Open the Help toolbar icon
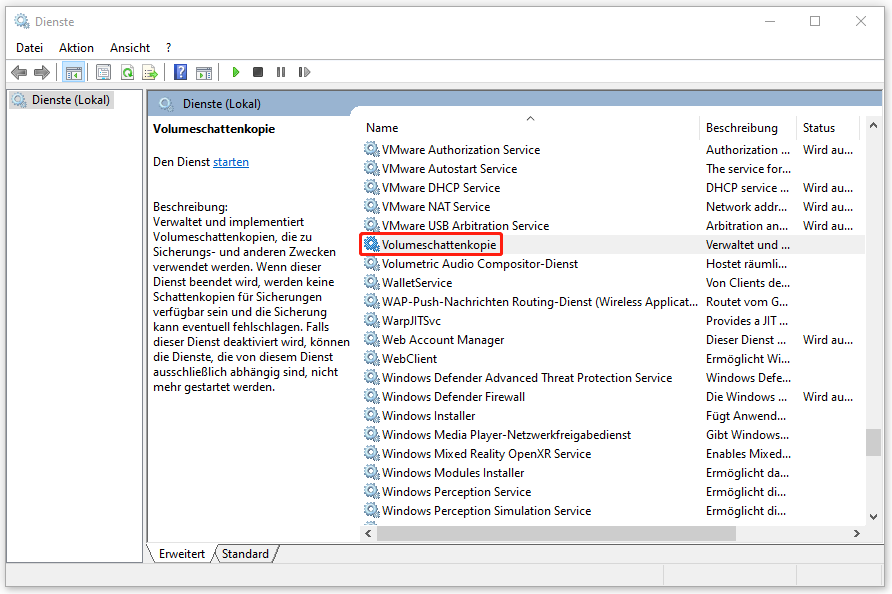The width and height of the screenshot is (892, 594). point(180,72)
